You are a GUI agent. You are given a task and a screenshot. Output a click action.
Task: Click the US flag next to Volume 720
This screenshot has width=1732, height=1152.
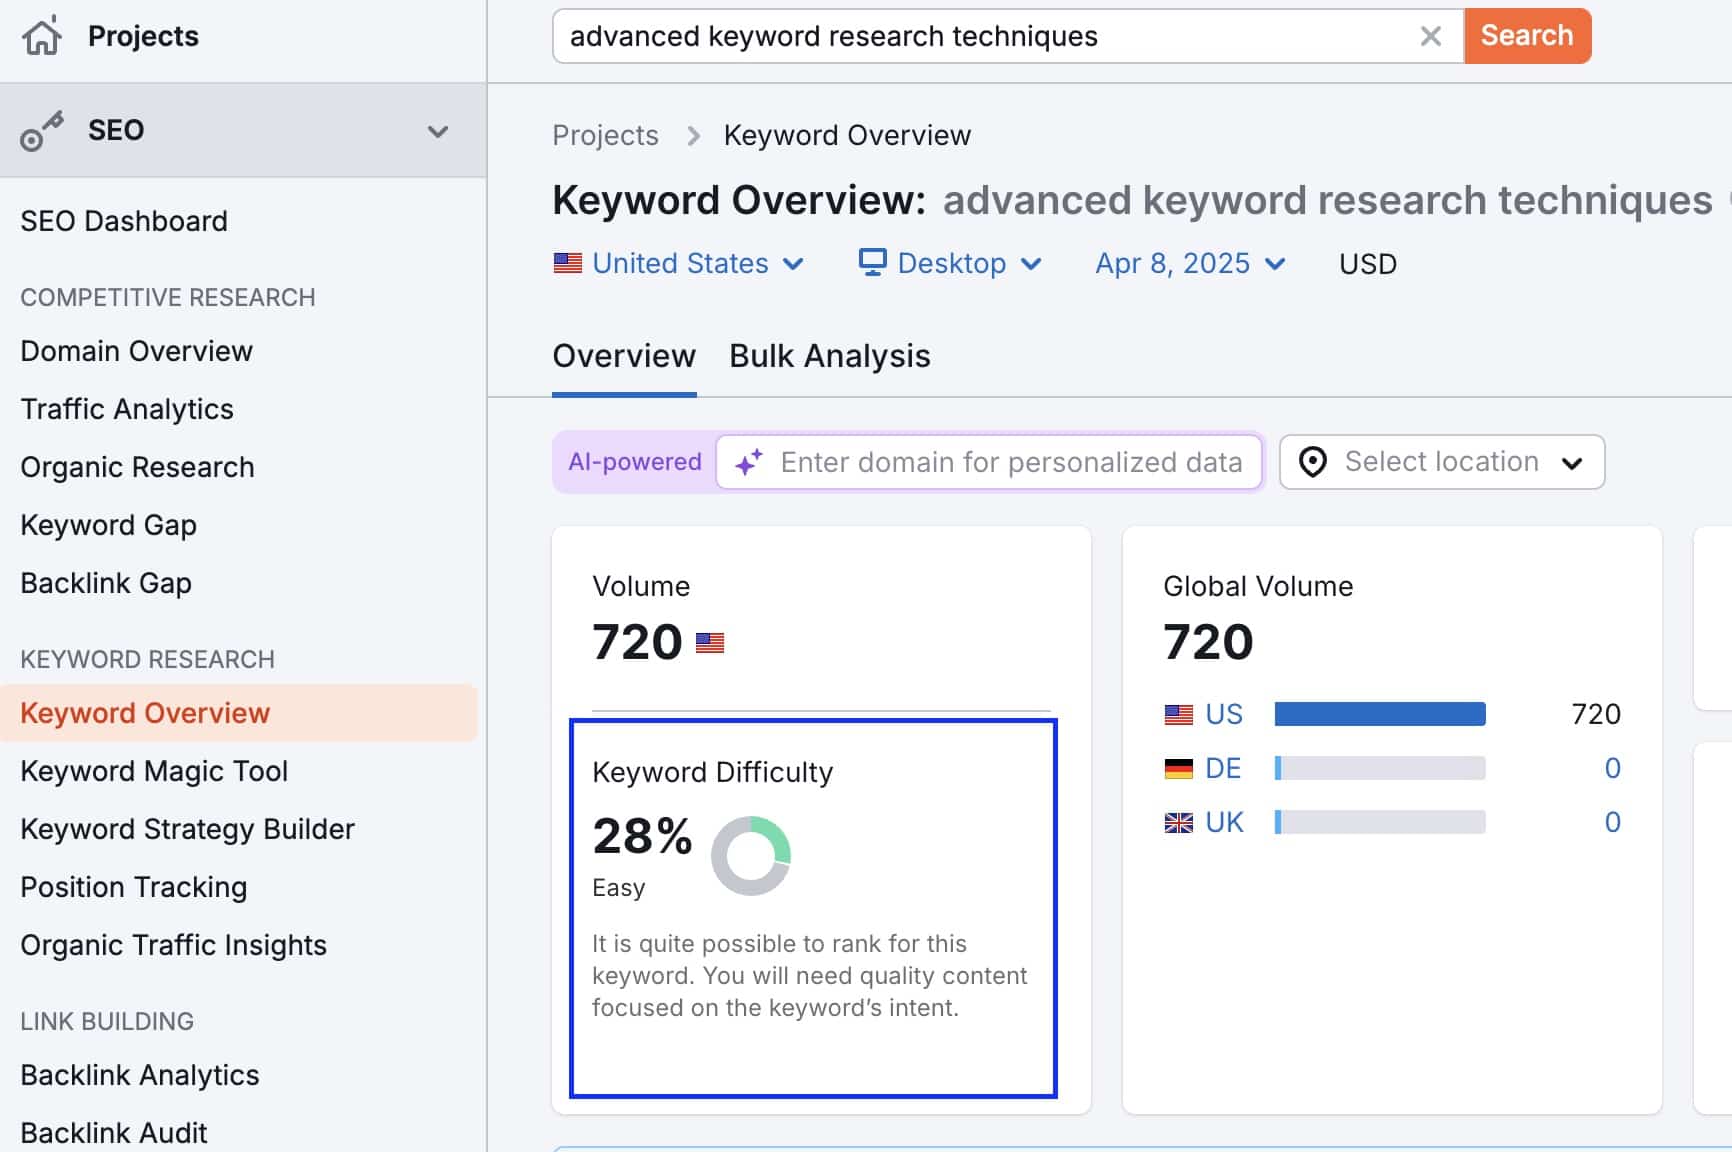pos(710,643)
